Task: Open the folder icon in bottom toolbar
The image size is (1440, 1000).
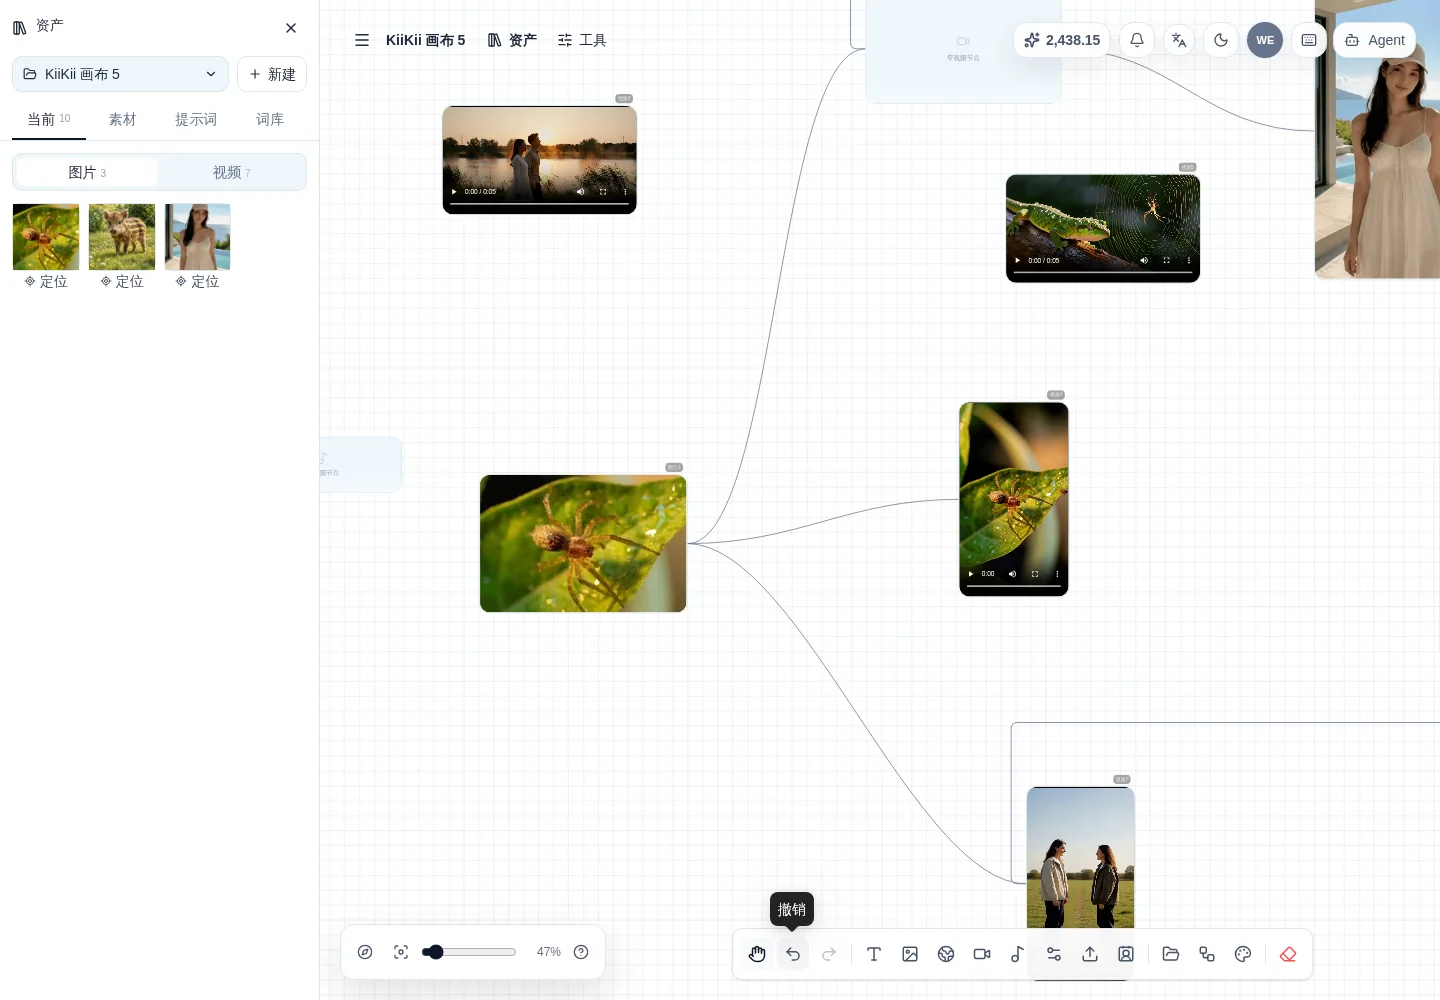Action: [1171, 954]
